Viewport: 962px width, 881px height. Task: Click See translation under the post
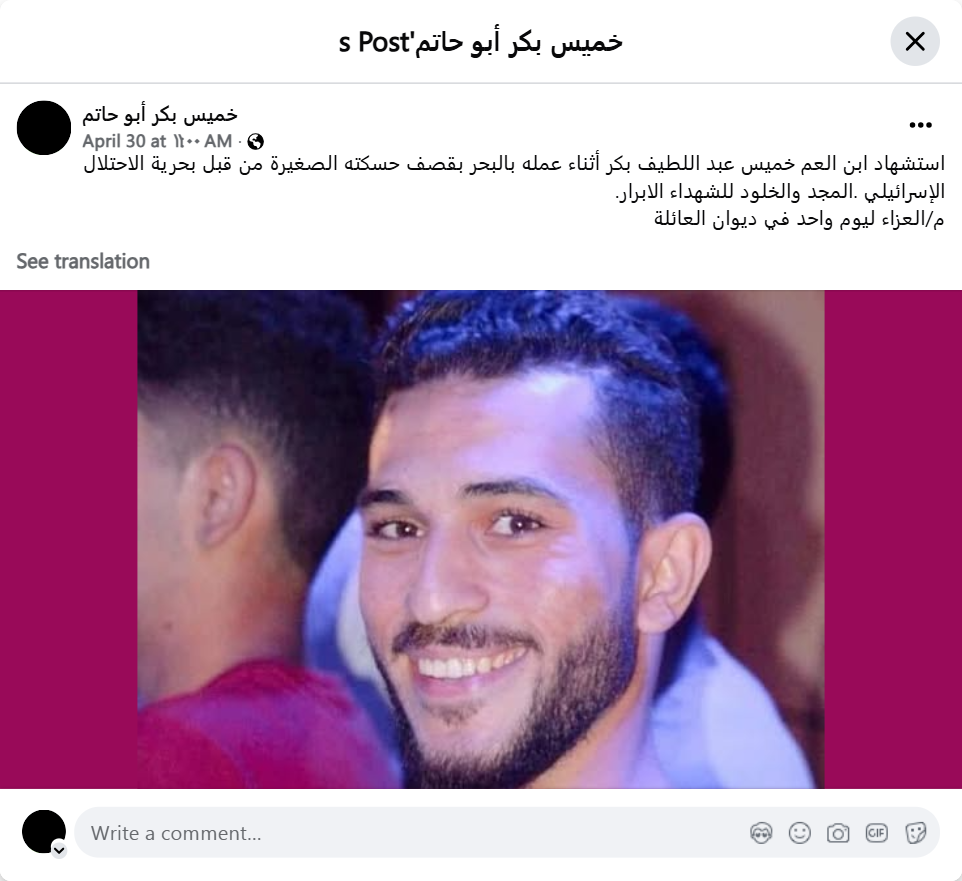tap(83, 261)
